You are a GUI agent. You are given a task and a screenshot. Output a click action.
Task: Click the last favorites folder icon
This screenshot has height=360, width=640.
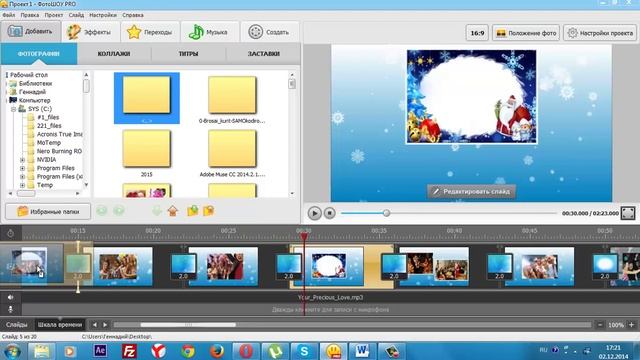pos(209,211)
